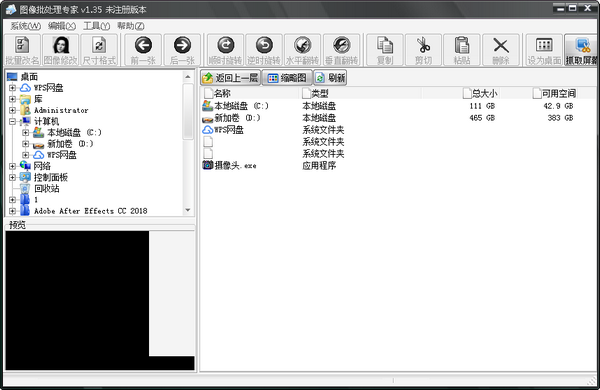Click the scissors cut (剪切) icon

click(x=423, y=50)
